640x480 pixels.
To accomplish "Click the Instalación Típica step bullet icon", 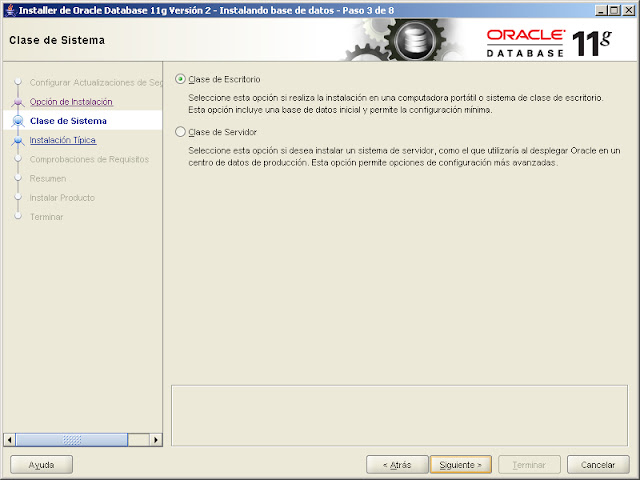I will 18,140.
